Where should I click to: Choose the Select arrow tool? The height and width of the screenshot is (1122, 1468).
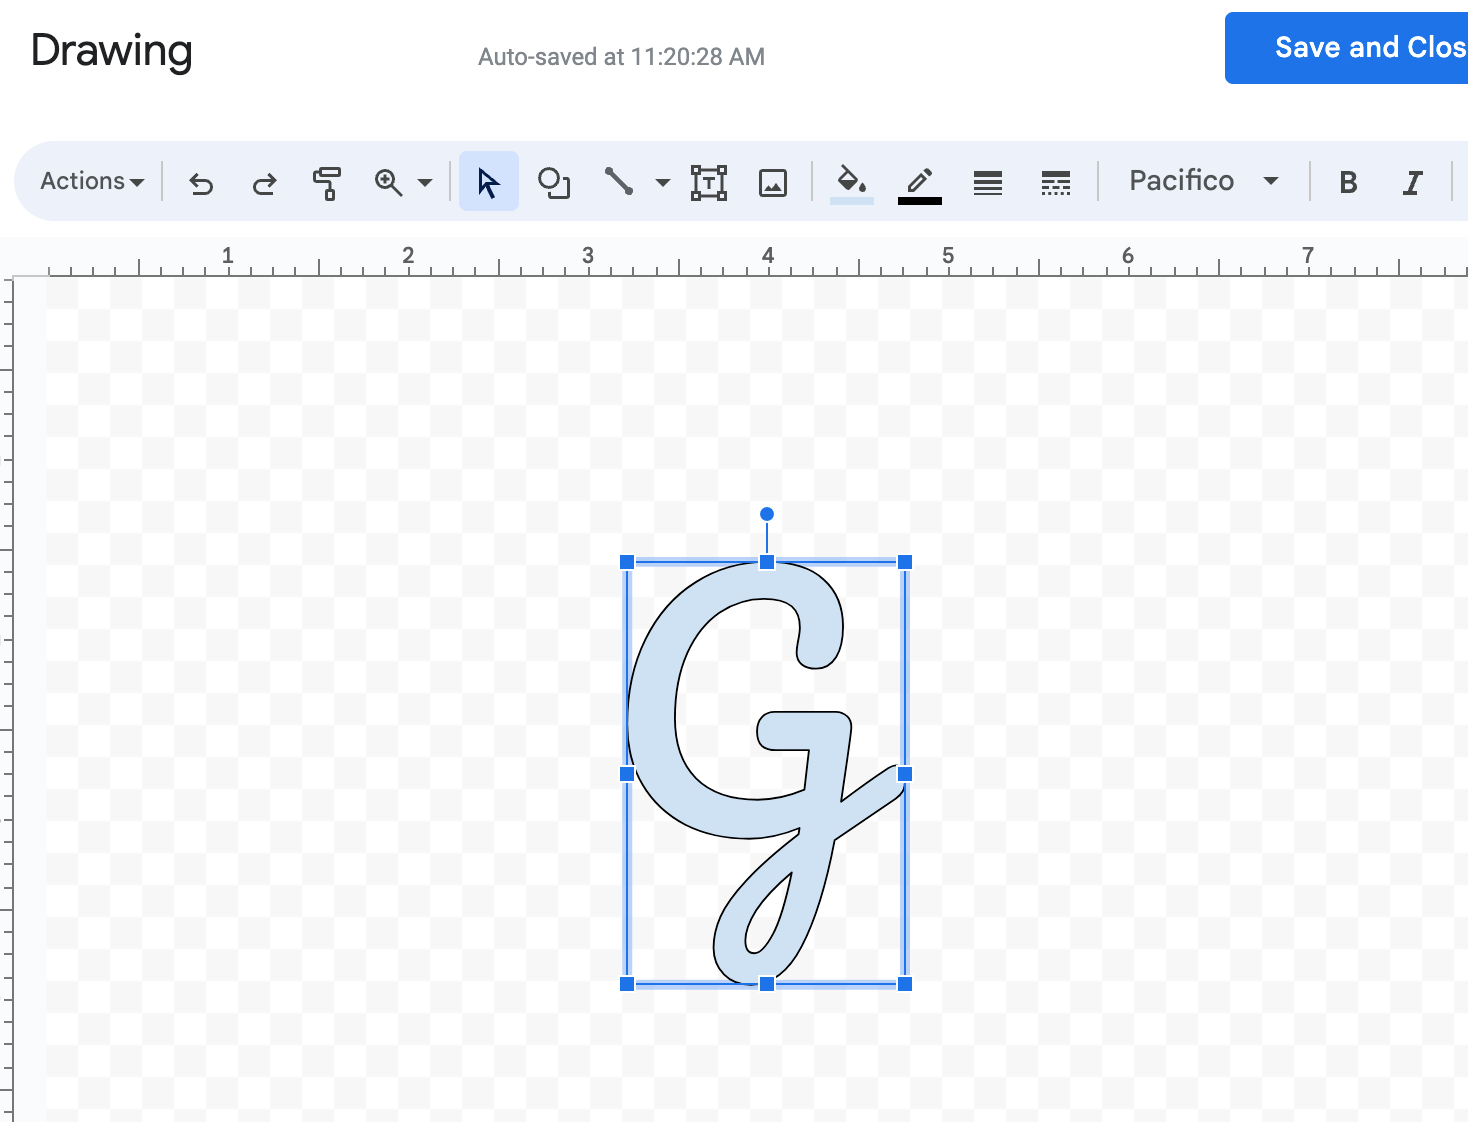(x=488, y=182)
